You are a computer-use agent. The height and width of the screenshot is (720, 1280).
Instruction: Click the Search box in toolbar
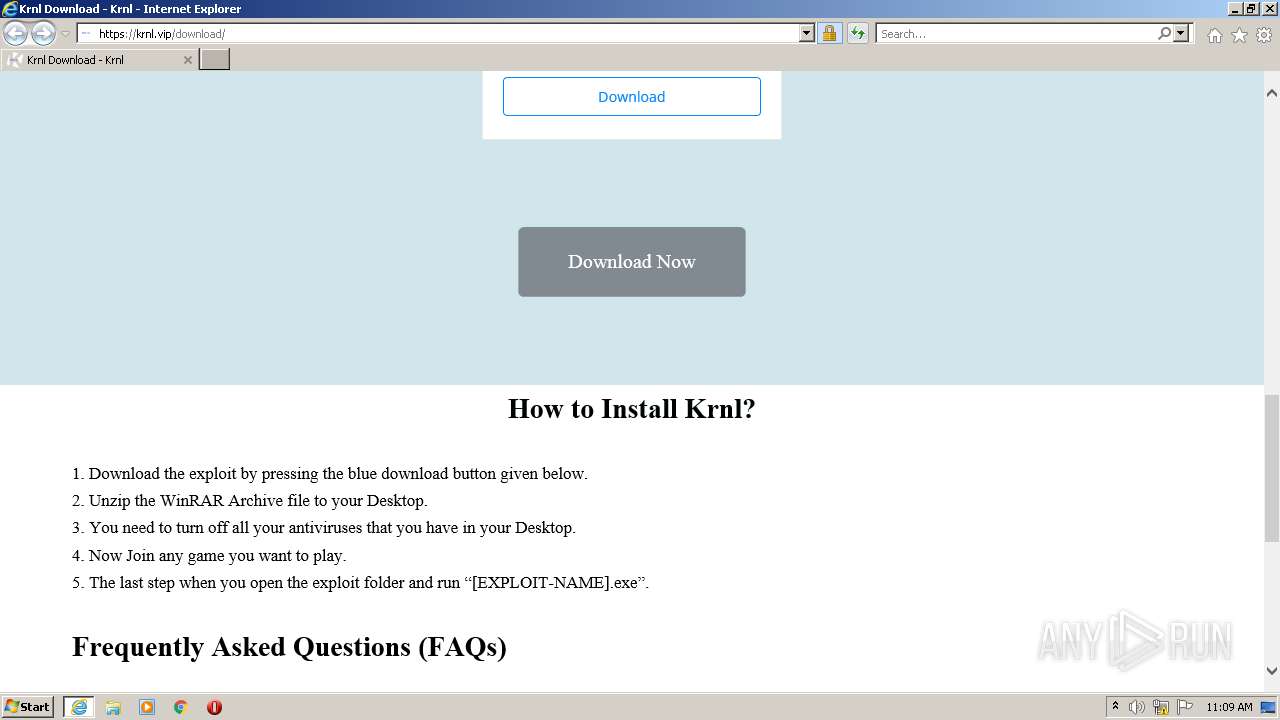click(x=1015, y=33)
